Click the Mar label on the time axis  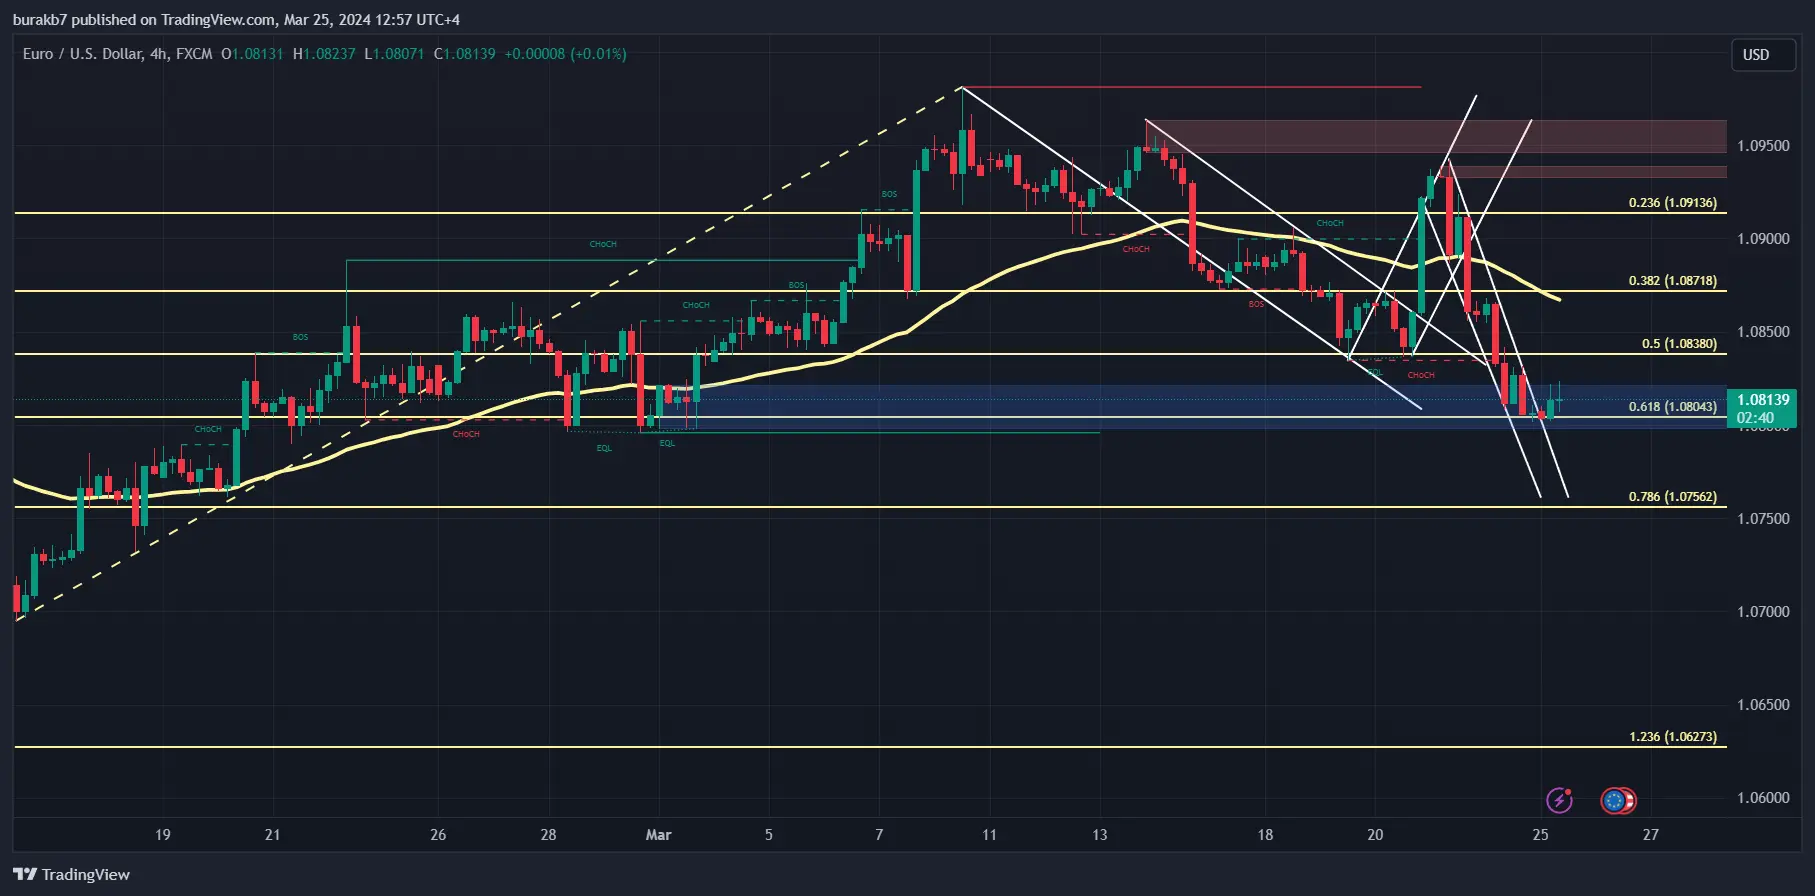(658, 835)
